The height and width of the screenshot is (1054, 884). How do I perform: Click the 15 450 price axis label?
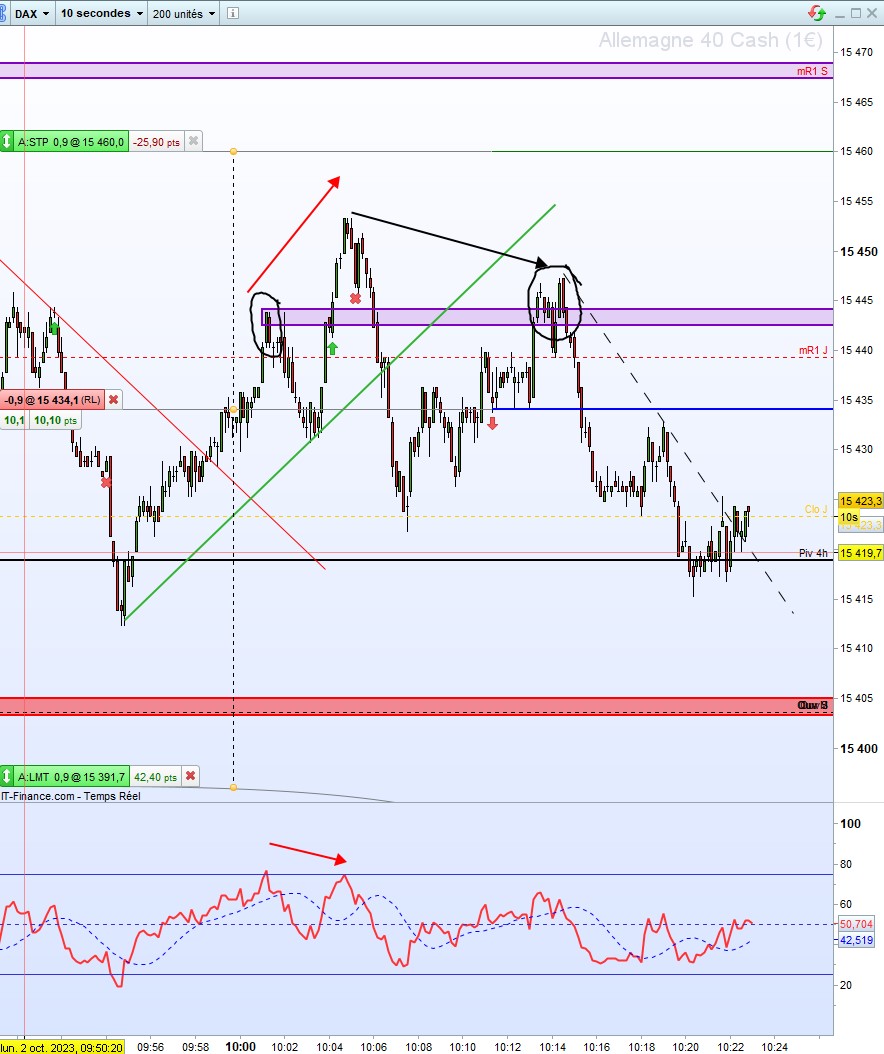point(858,251)
